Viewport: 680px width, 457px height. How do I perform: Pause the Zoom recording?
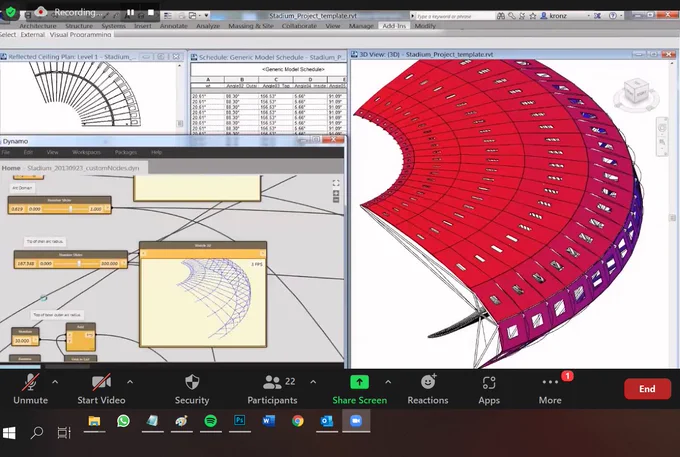(130, 13)
